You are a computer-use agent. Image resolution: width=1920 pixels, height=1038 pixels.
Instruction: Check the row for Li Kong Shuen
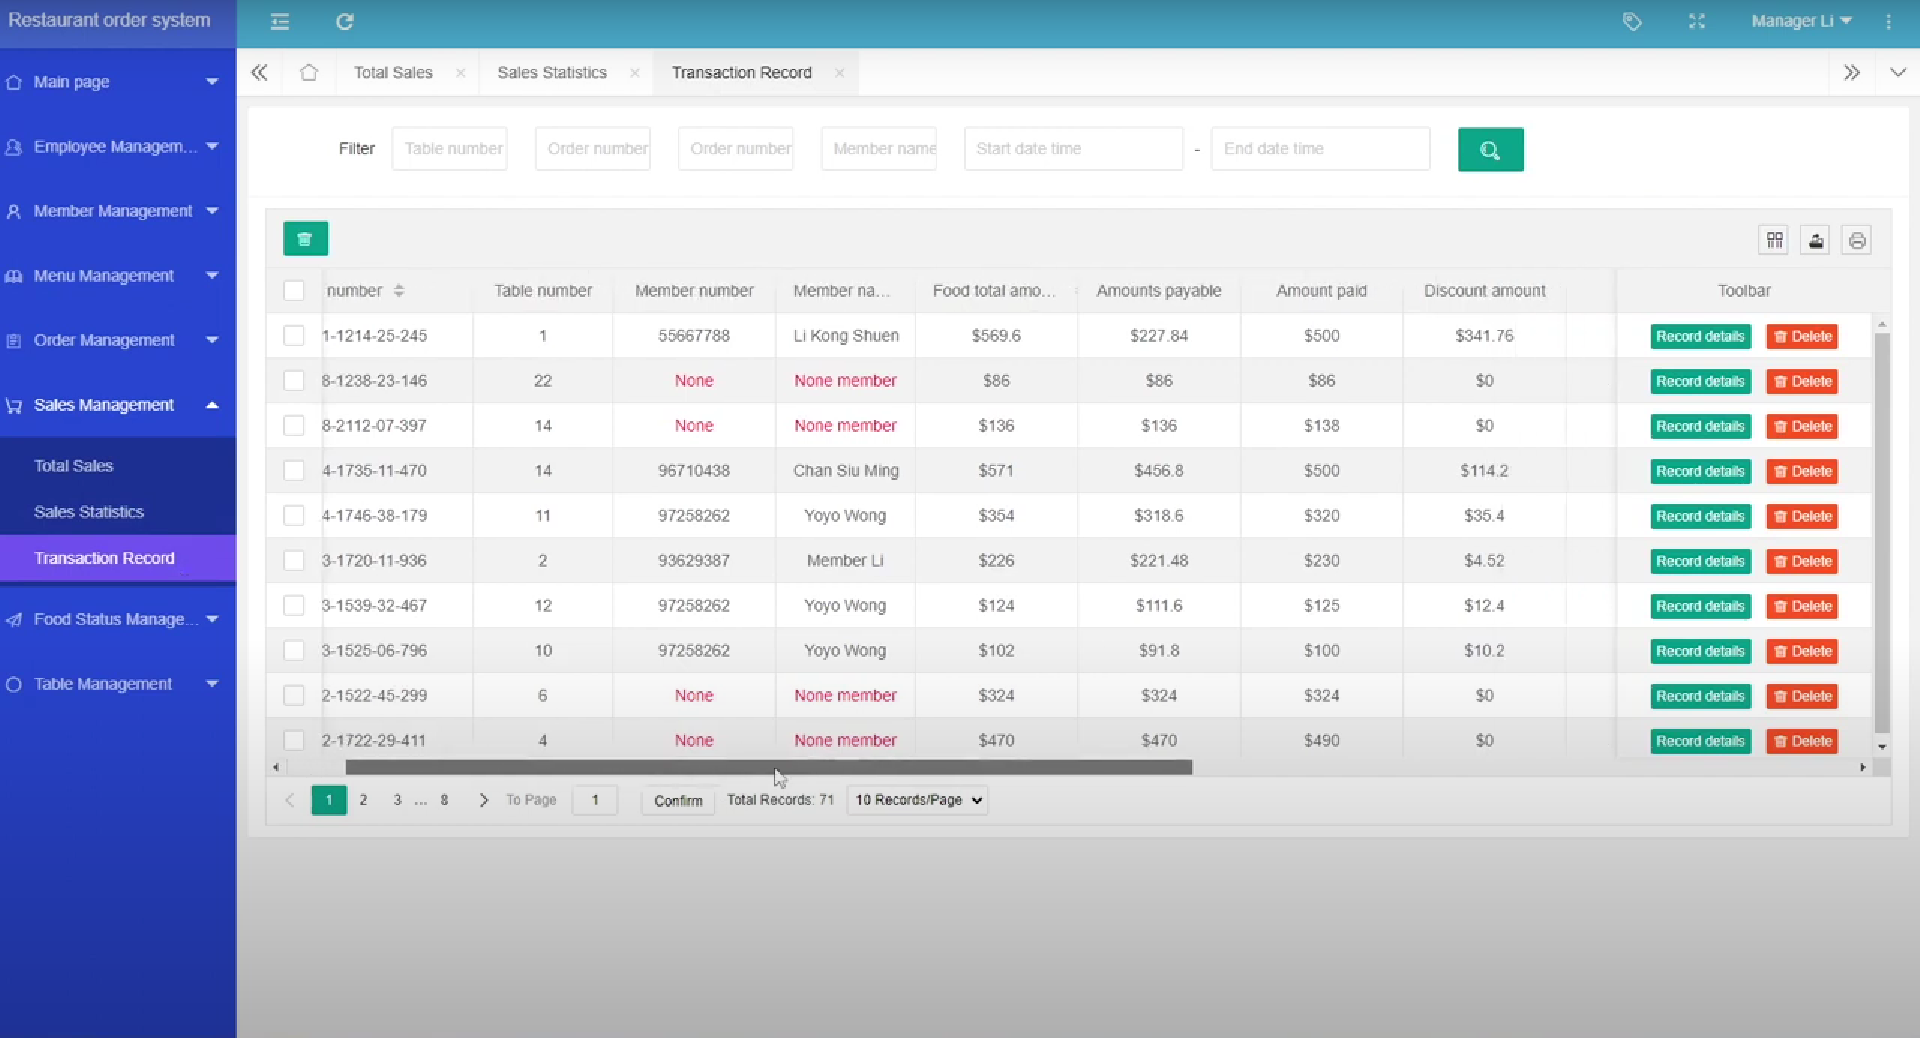(x=294, y=336)
